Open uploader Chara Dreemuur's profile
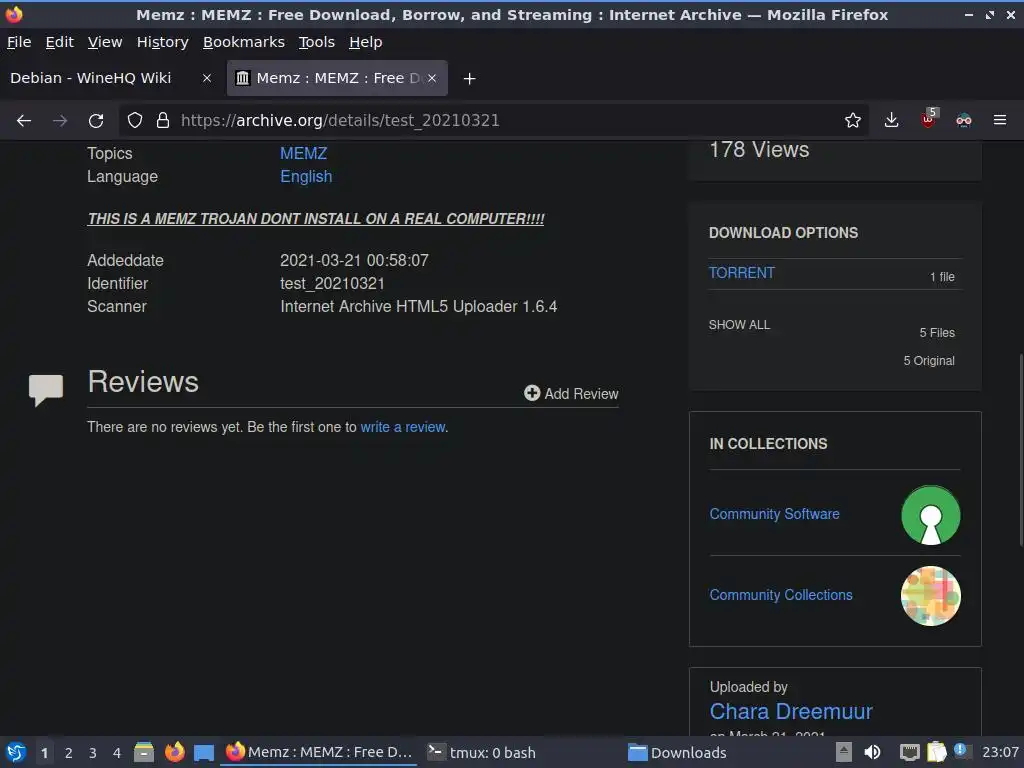 tap(791, 711)
